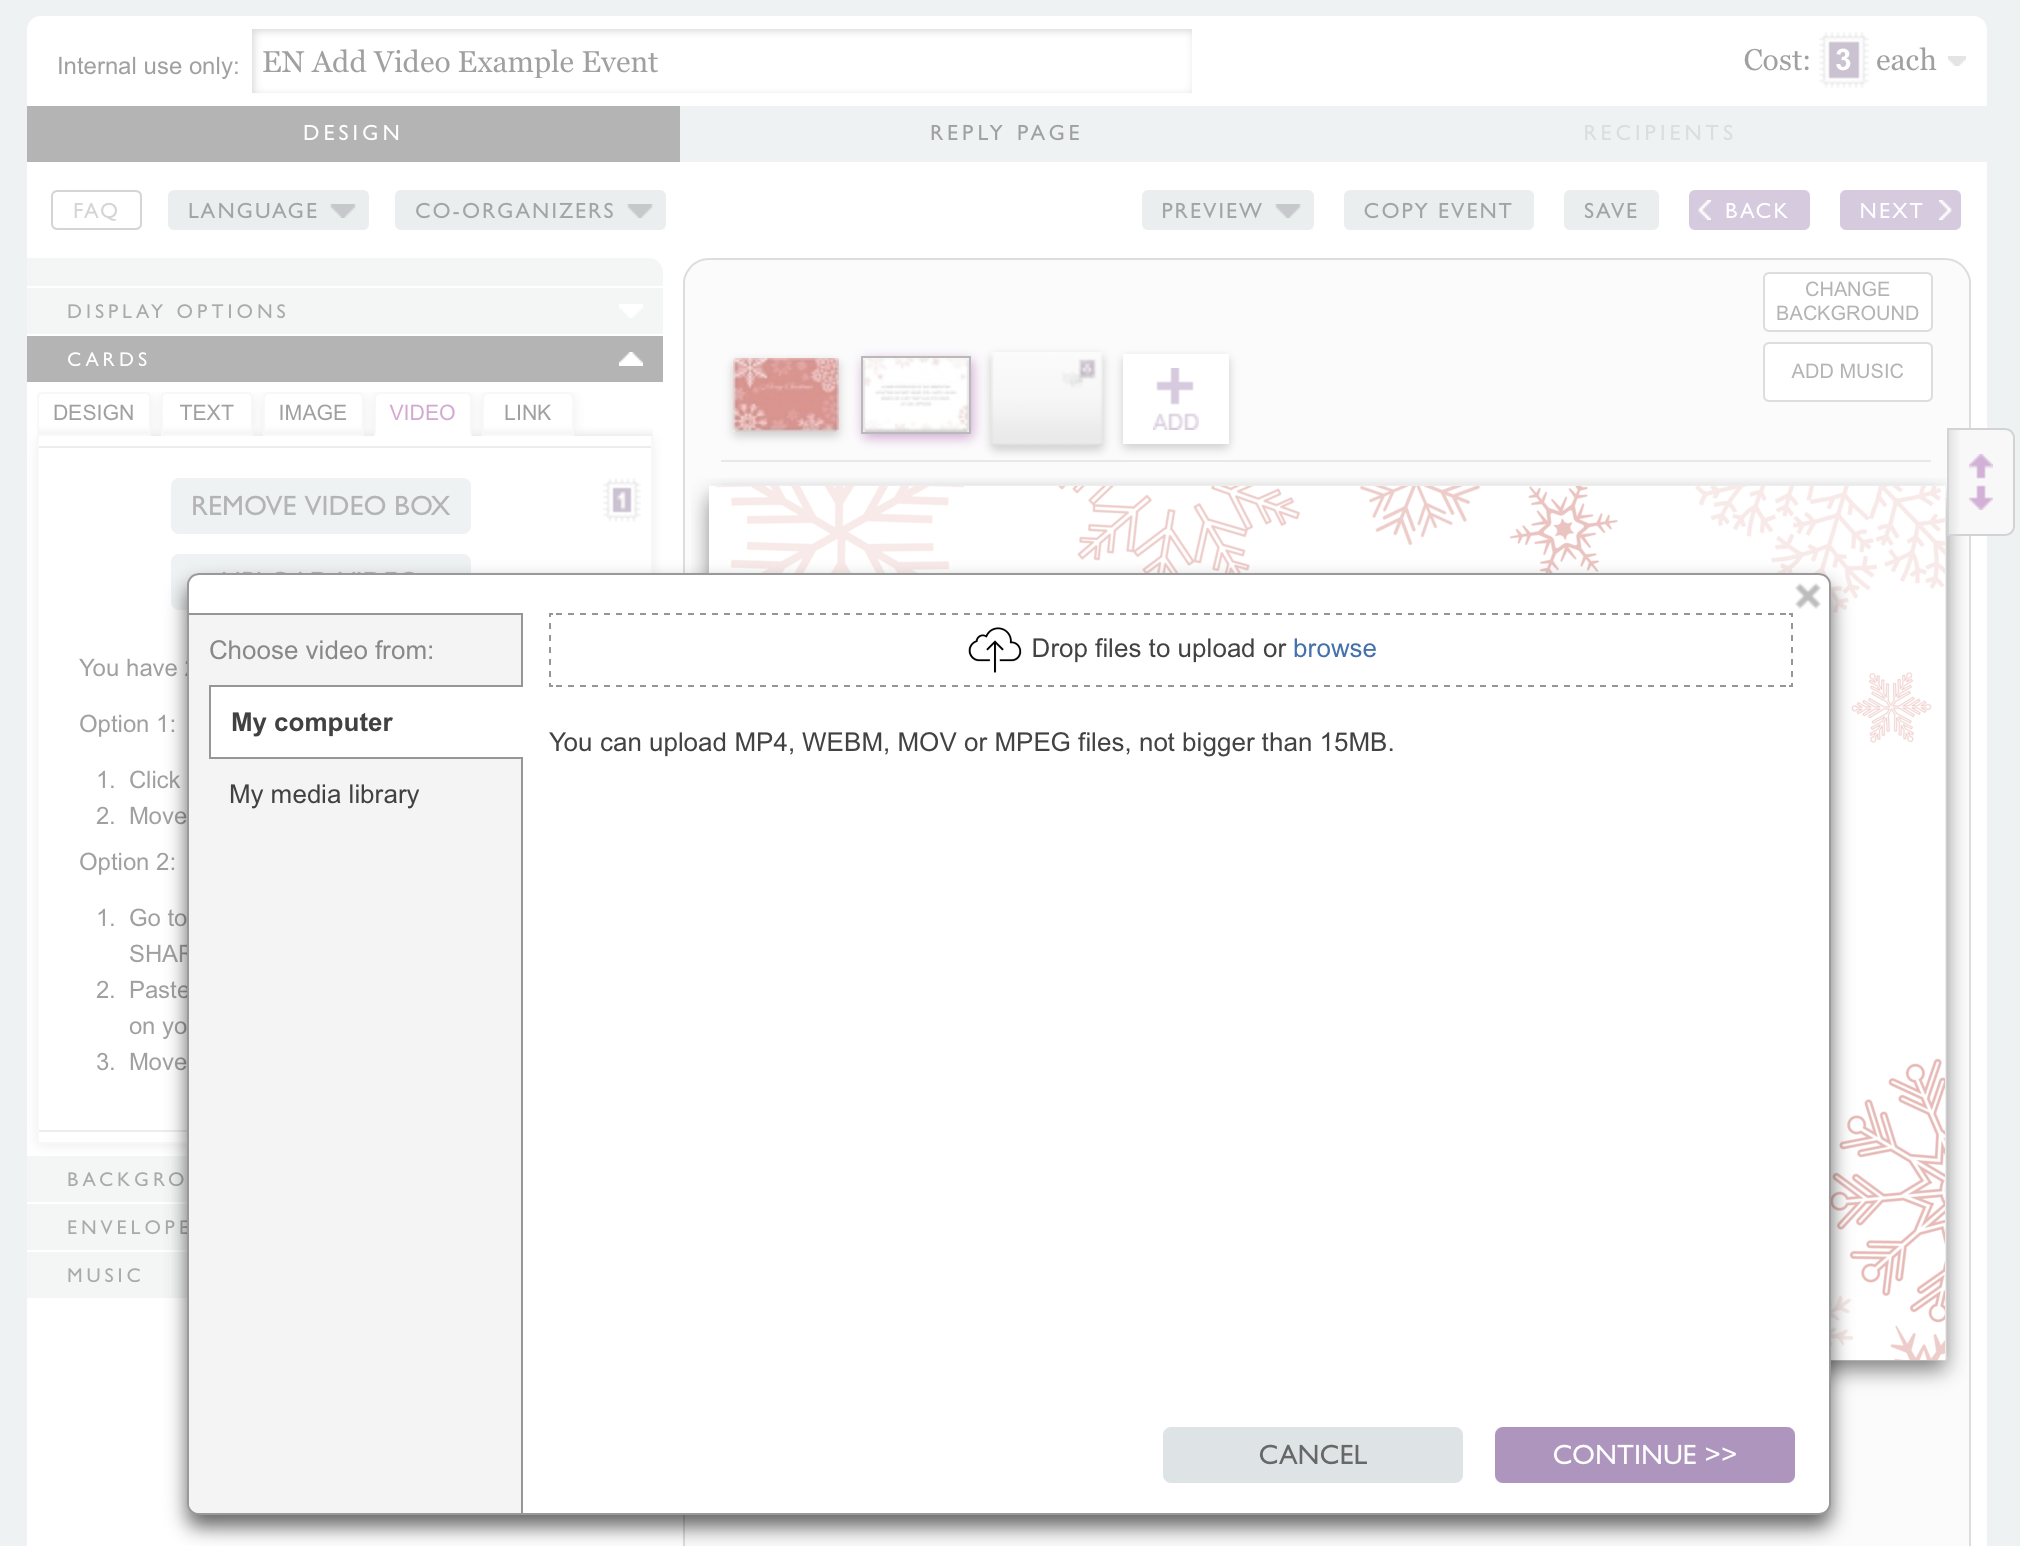This screenshot has width=2020, height=1546.
Task: Open the Language dropdown
Action: click(268, 211)
